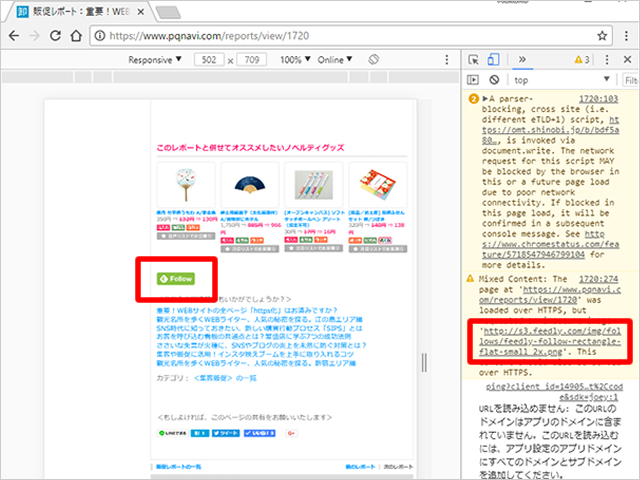Go back with the browser back arrow
The image size is (640, 480).
[14, 36]
